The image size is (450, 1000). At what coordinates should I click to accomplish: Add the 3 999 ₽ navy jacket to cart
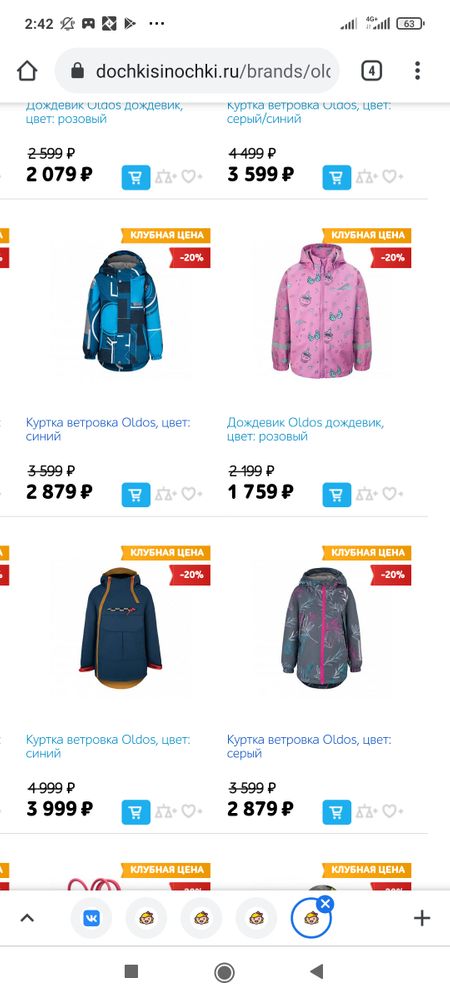[136, 812]
